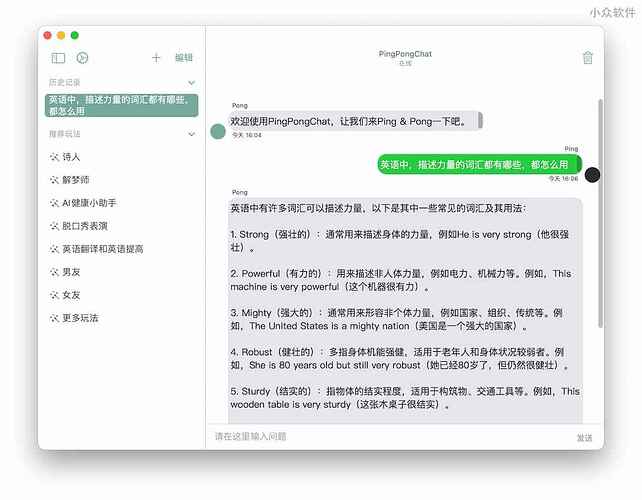Click the 推荐玩法 section label
Viewport: 642px width, 500px height.
pos(65,134)
